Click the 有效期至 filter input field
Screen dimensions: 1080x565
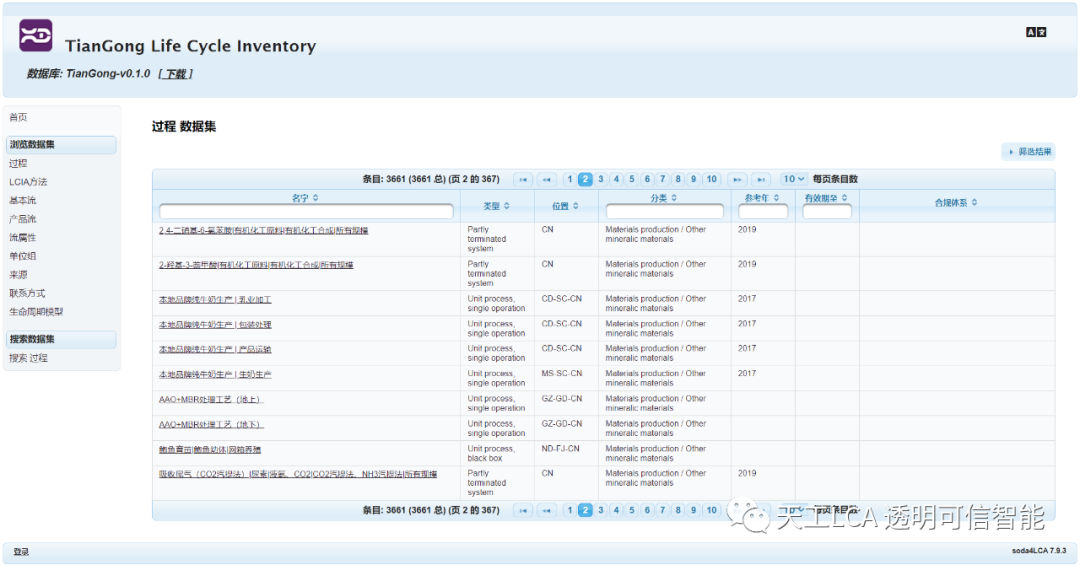click(x=827, y=212)
